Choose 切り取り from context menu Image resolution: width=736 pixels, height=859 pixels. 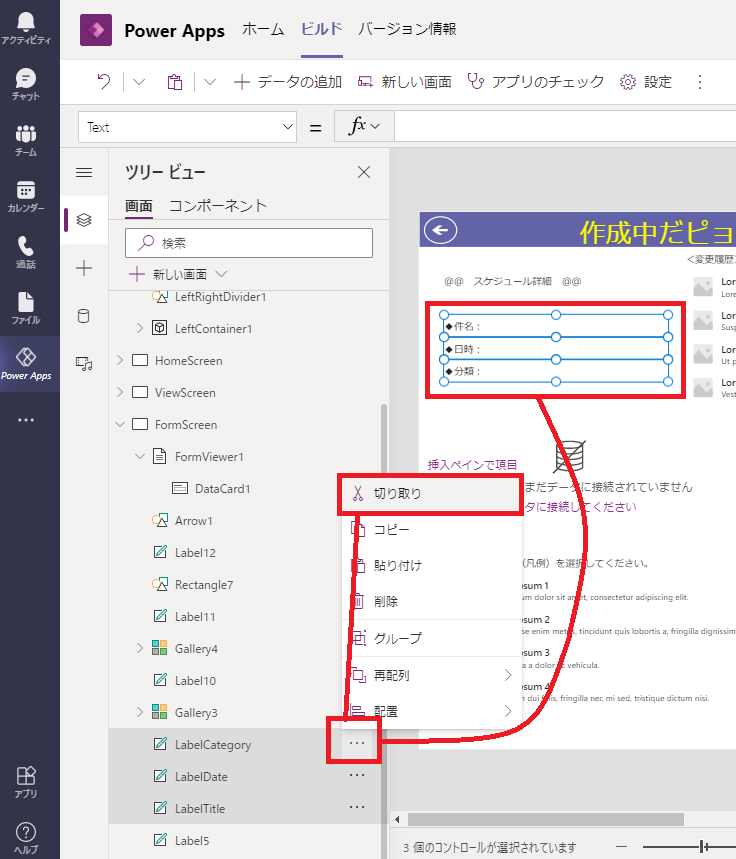(431, 494)
